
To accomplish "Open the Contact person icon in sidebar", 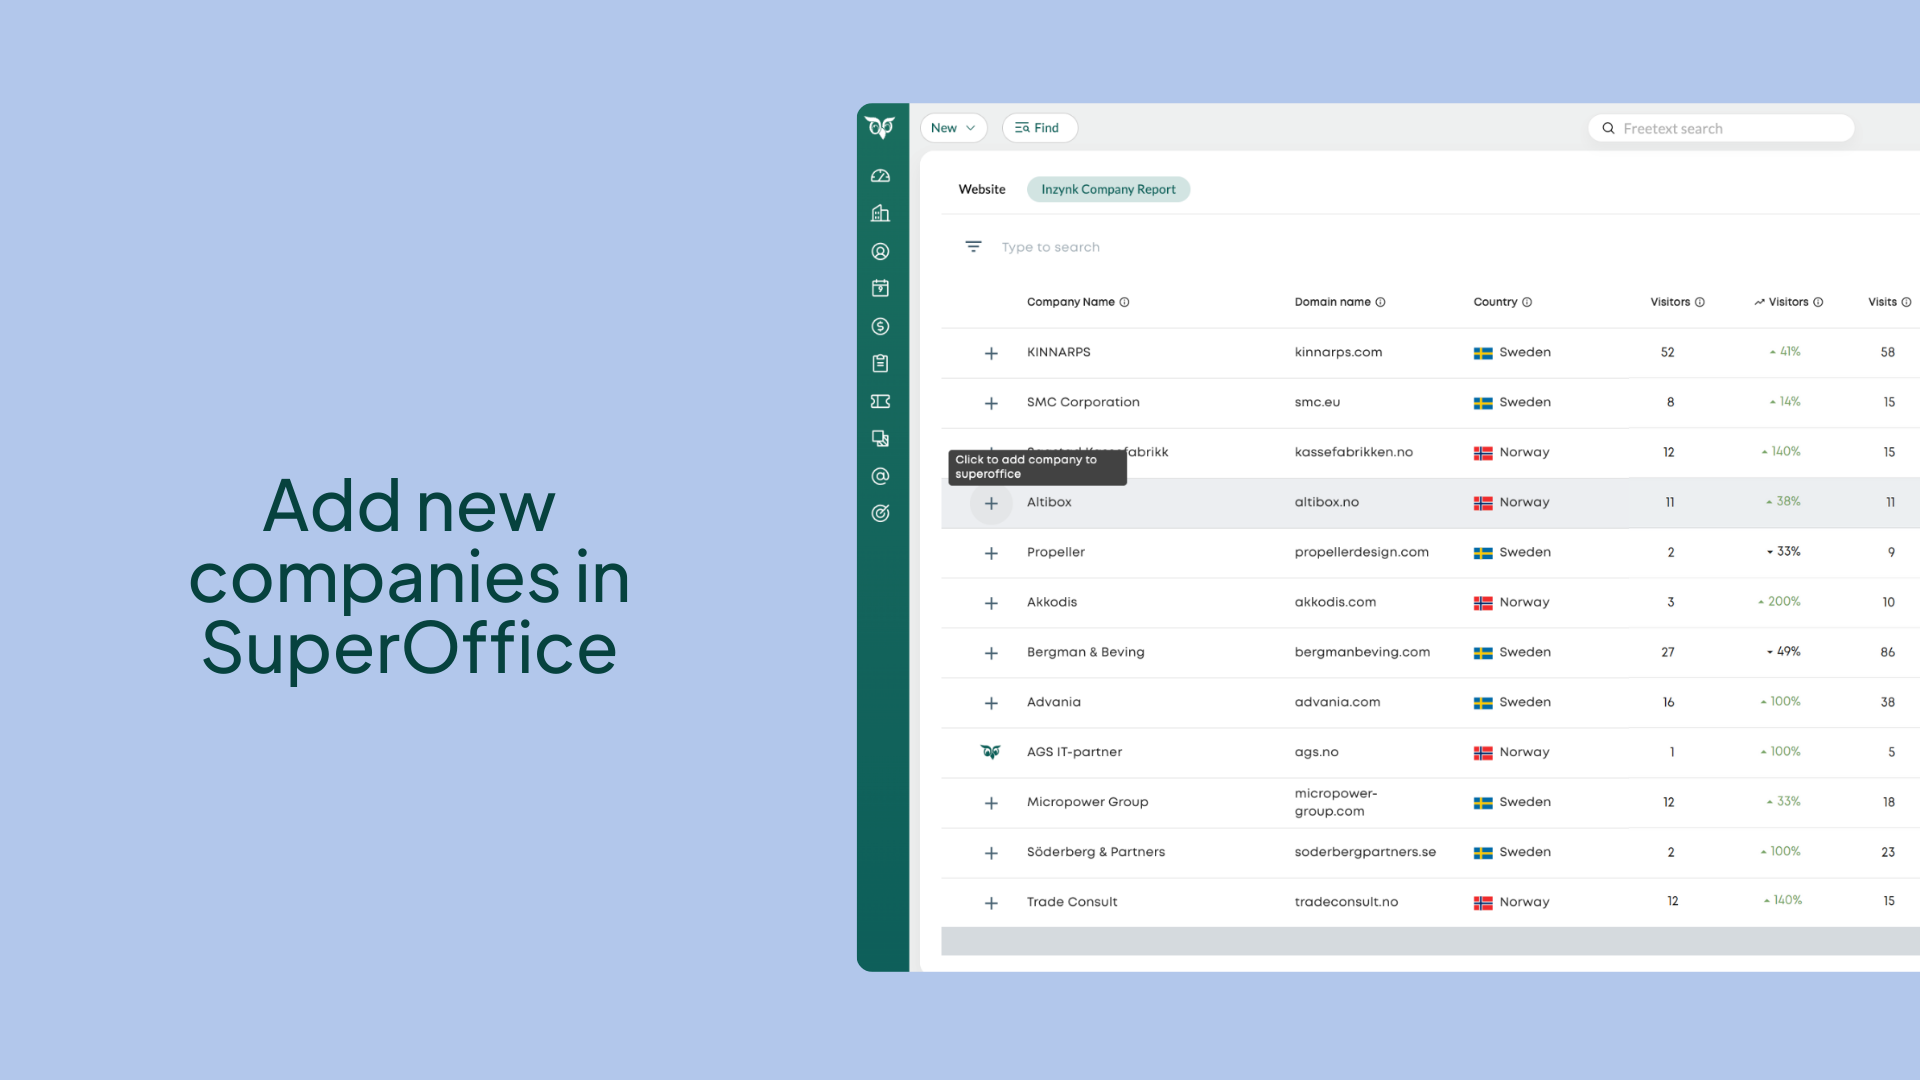I will (x=880, y=251).
